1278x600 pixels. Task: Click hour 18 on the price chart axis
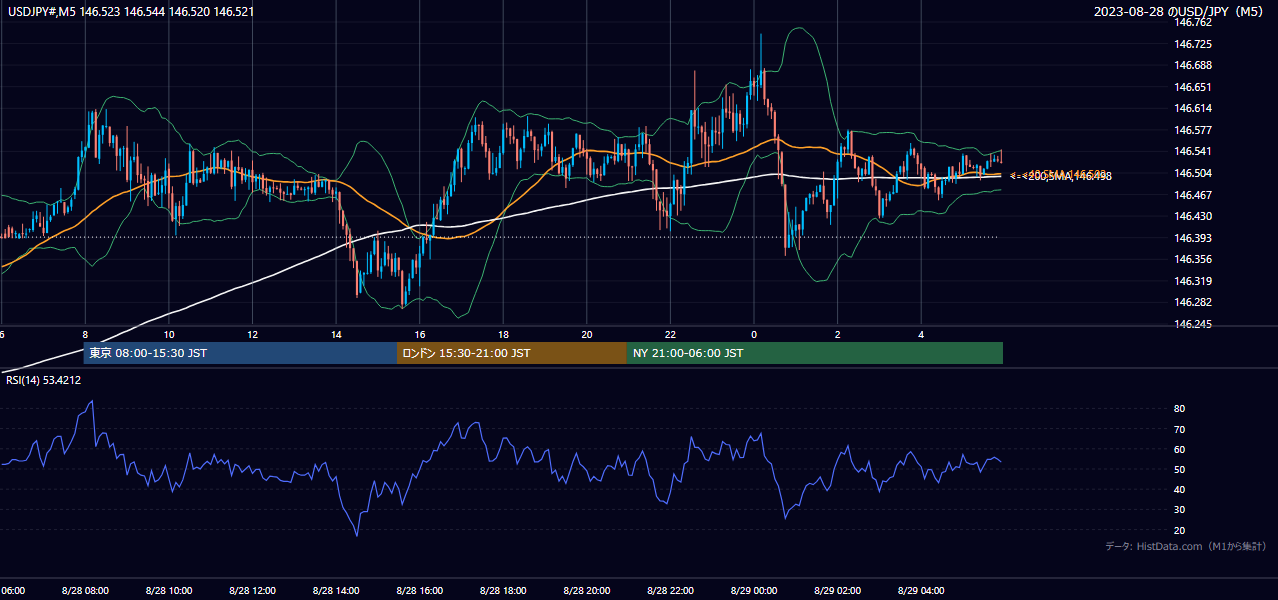click(503, 334)
